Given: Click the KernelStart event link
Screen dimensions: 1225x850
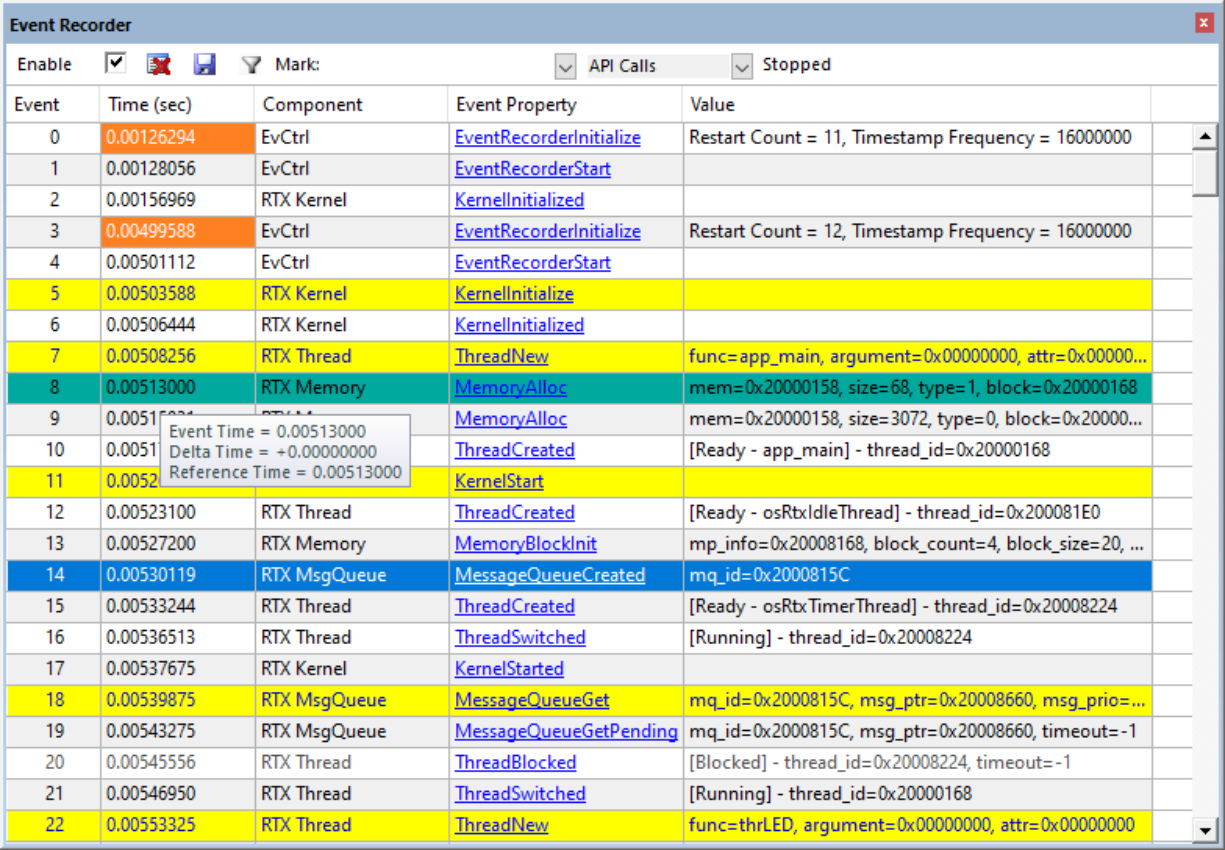Looking at the screenshot, I should coord(499,481).
